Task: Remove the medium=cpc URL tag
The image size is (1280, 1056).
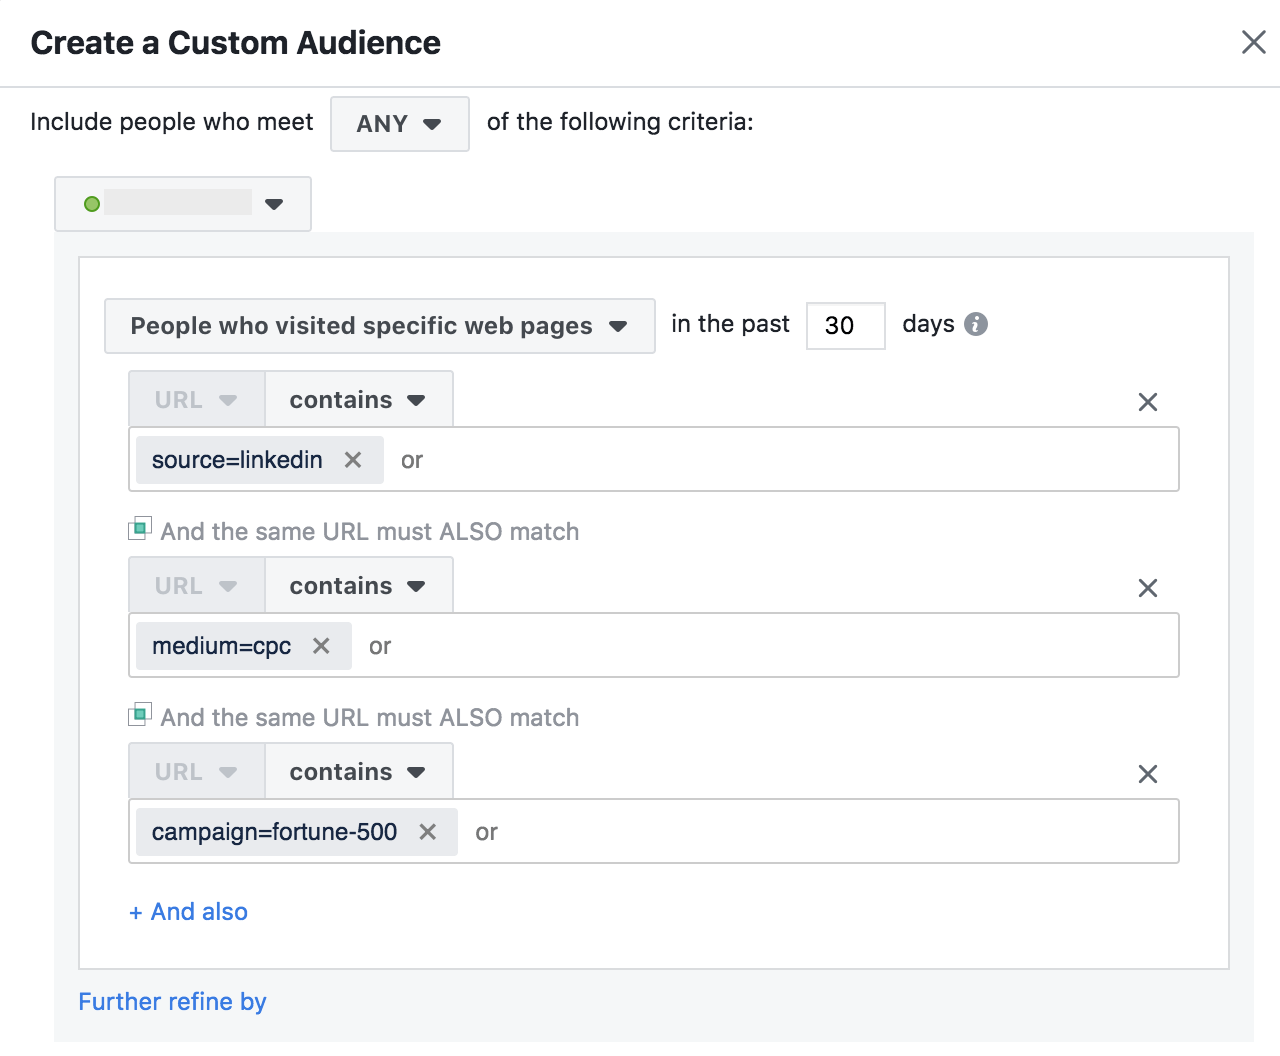Action: tap(320, 646)
